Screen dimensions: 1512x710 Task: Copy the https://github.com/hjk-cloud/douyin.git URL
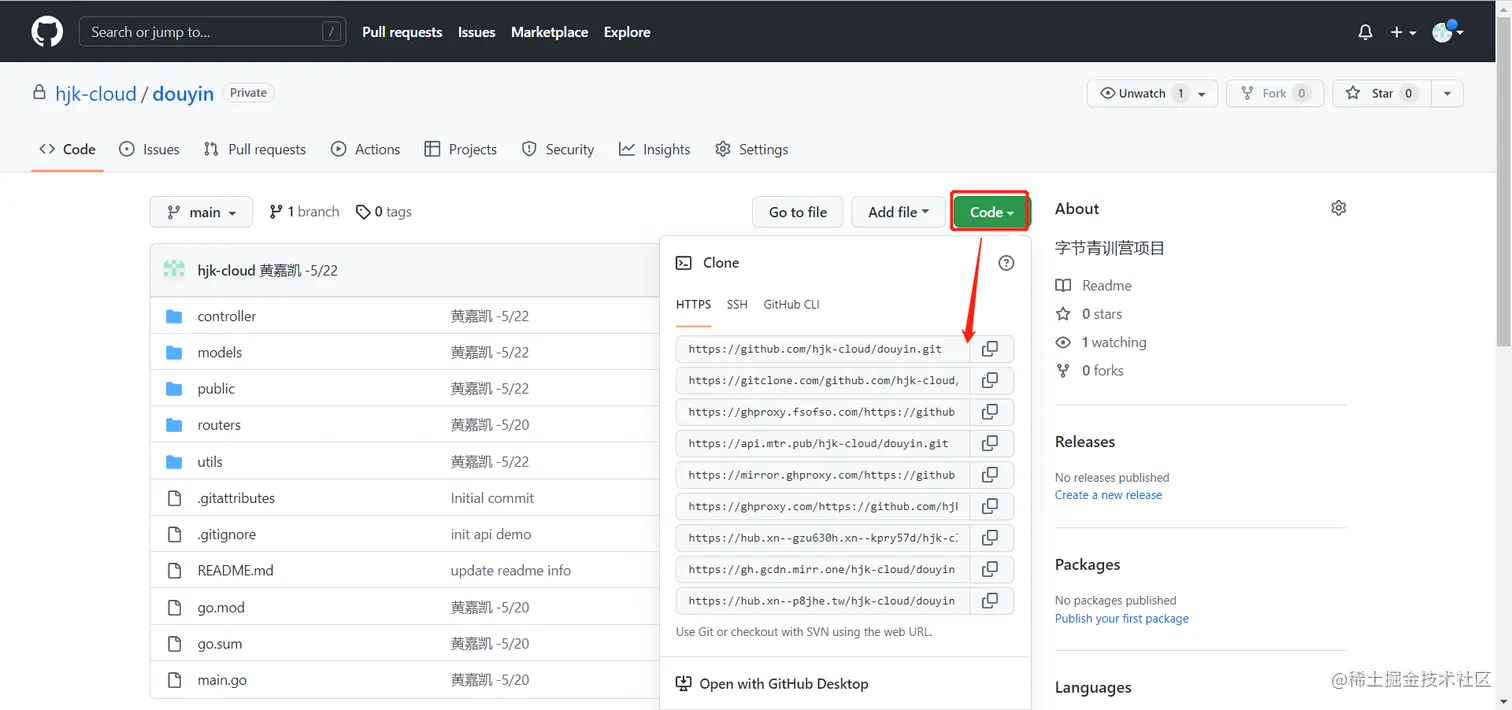pyautogui.click(x=990, y=349)
